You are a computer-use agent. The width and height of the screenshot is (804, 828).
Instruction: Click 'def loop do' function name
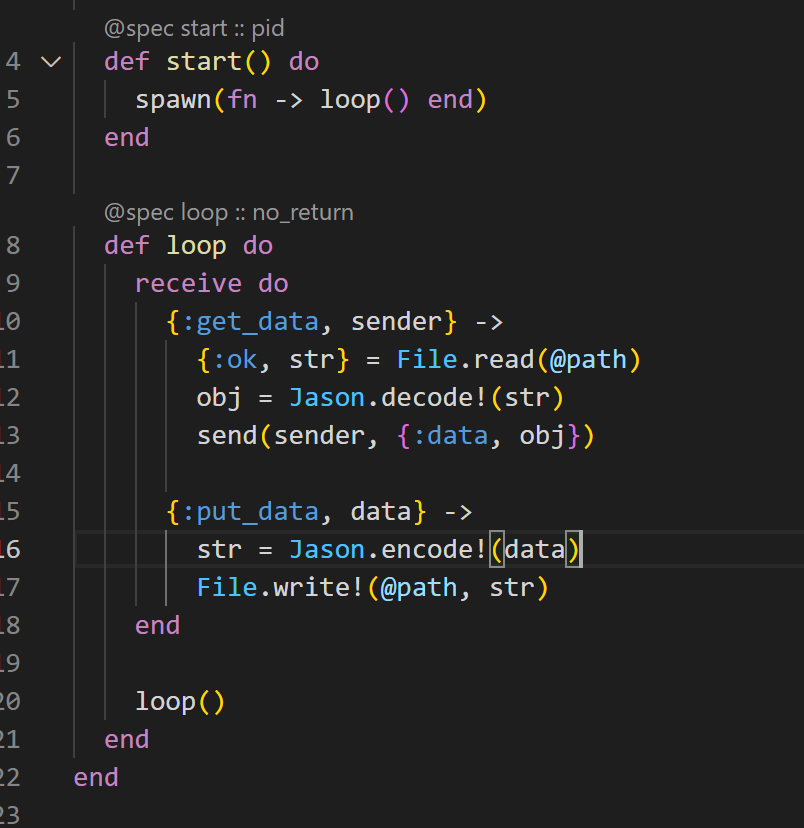click(196, 246)
